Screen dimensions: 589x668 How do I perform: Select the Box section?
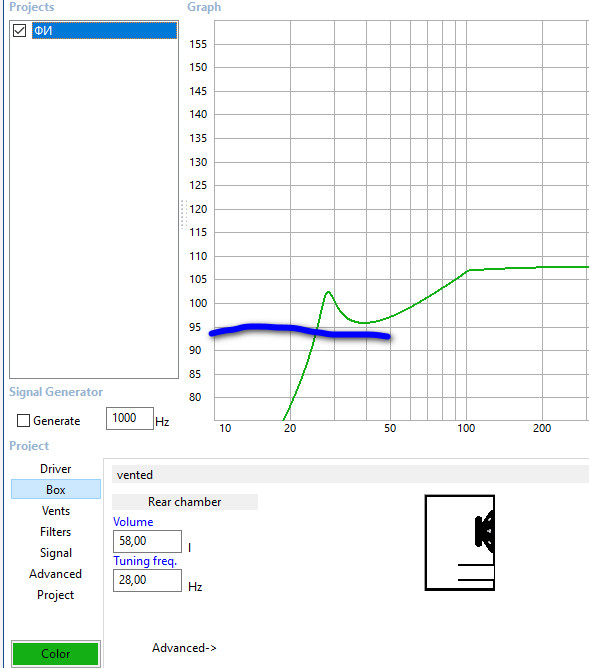coord(56,489)
